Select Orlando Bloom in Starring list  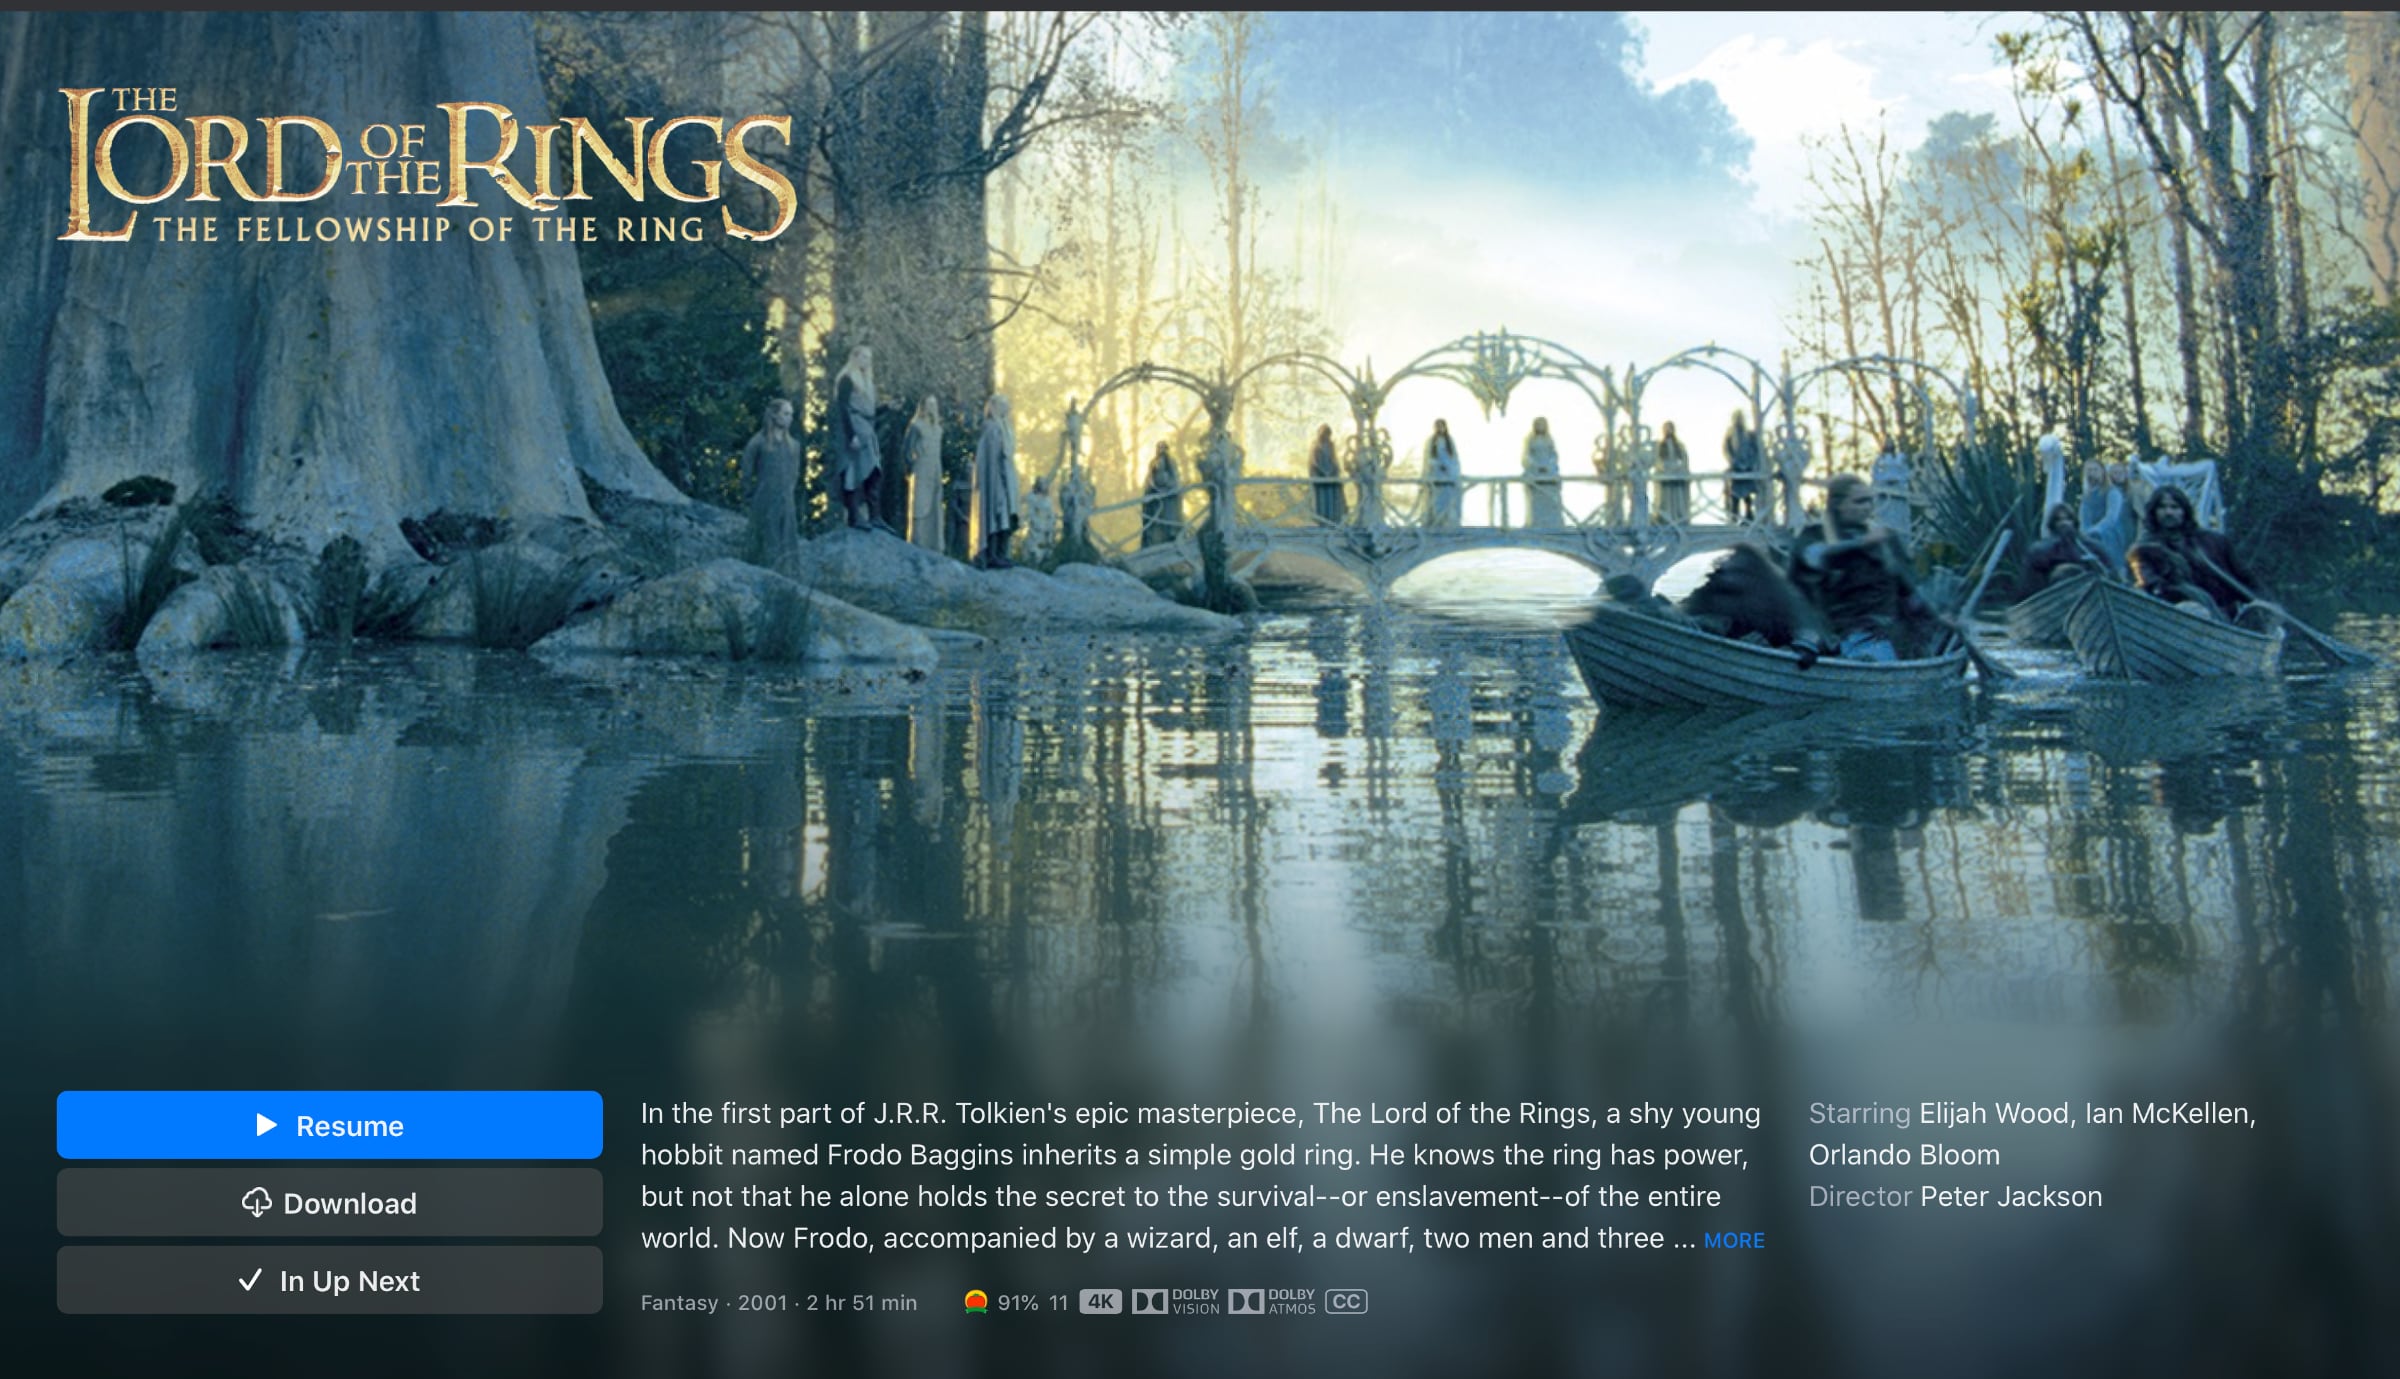(1904, 1155)
